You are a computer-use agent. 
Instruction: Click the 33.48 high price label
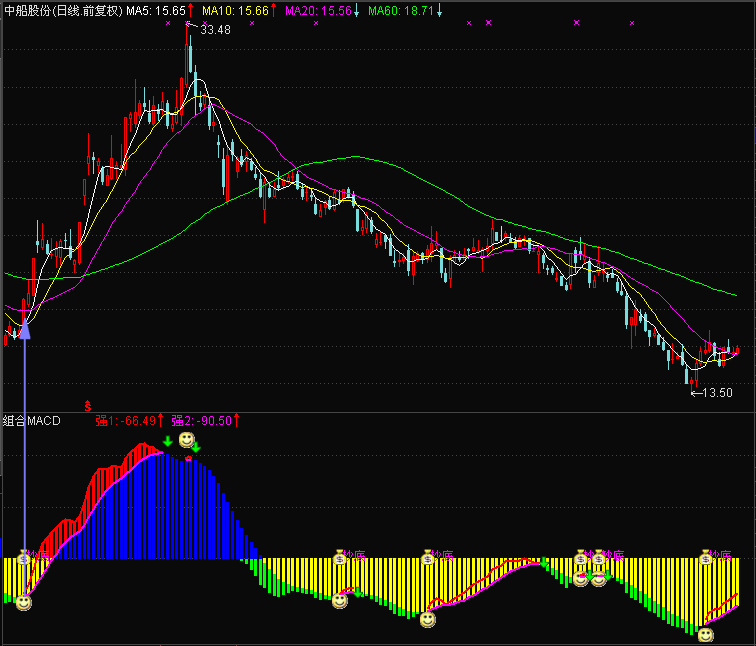click(x=215, y=30)
